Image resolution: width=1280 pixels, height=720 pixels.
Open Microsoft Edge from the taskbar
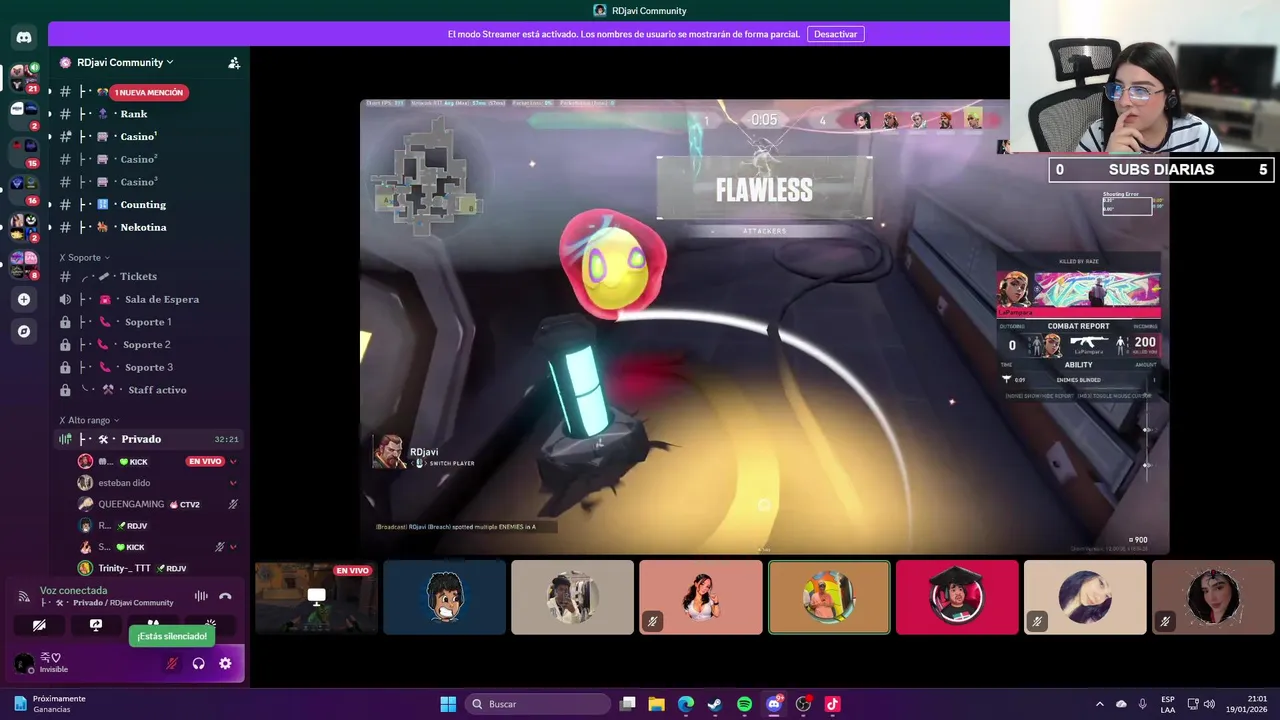tap(686, 704)
